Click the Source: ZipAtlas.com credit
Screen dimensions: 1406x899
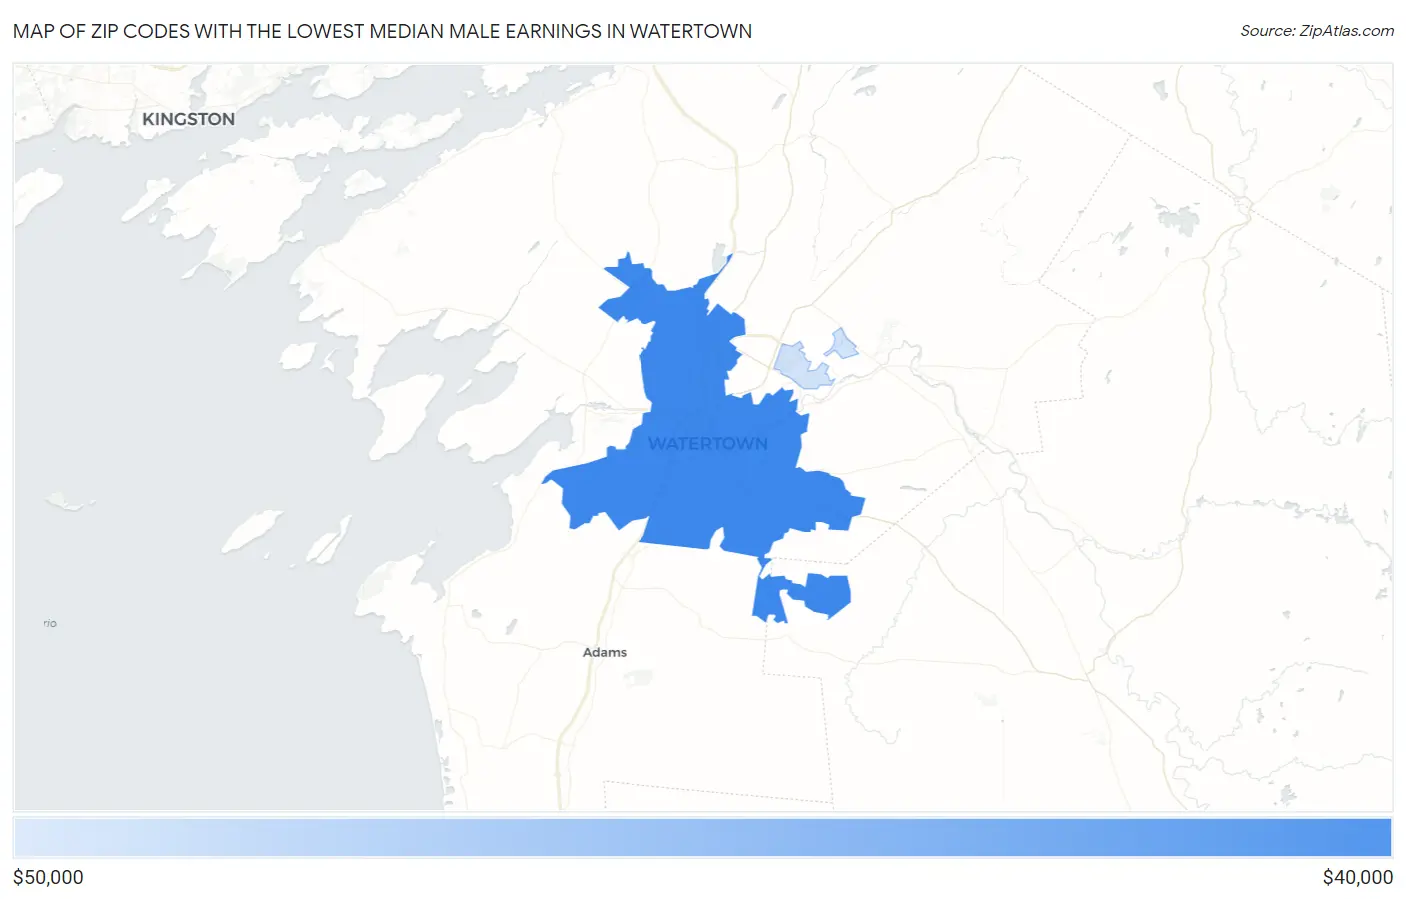tap(1317, 31)
